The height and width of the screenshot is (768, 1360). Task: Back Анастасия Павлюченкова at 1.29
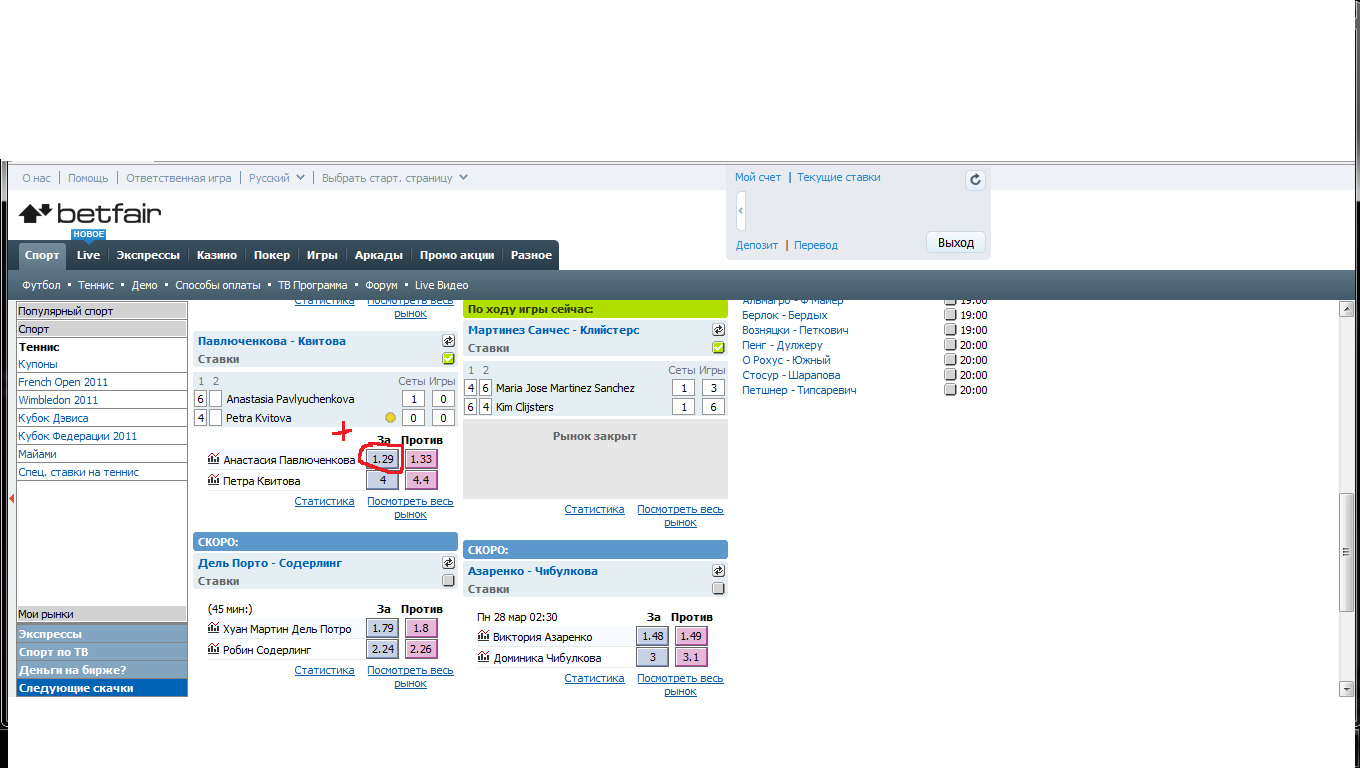coord(382,459)
